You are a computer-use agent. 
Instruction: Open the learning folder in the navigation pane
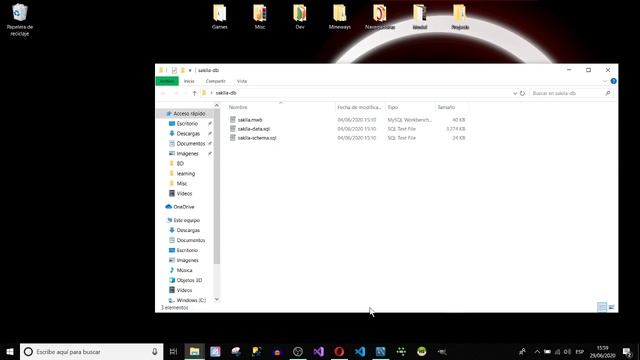pos(186,173)
